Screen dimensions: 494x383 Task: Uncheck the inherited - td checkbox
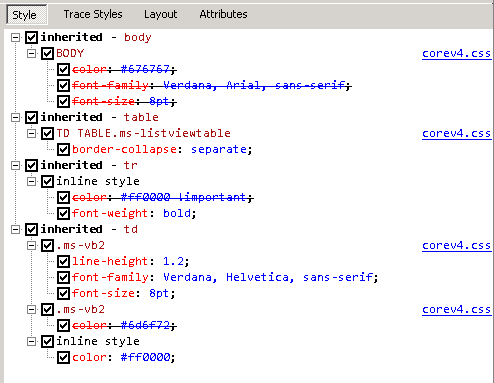click(x=31, y=229)
